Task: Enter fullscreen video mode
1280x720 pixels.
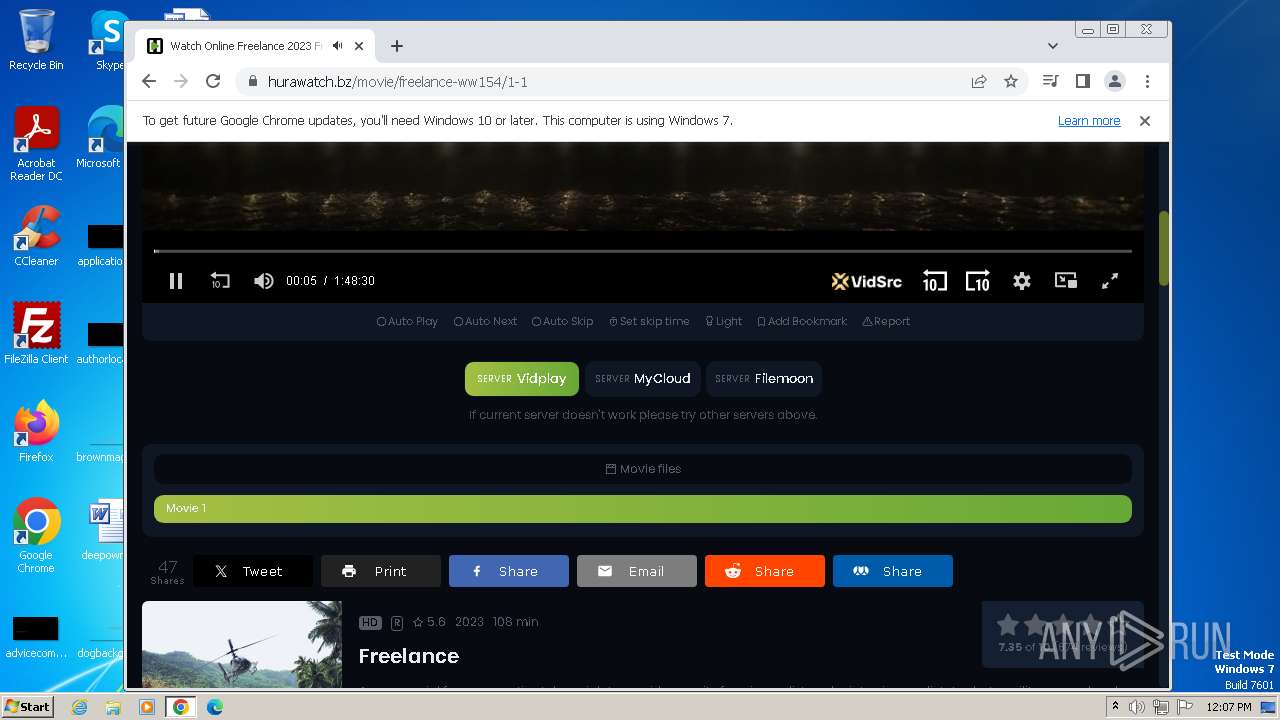Action: (1110, 281)
